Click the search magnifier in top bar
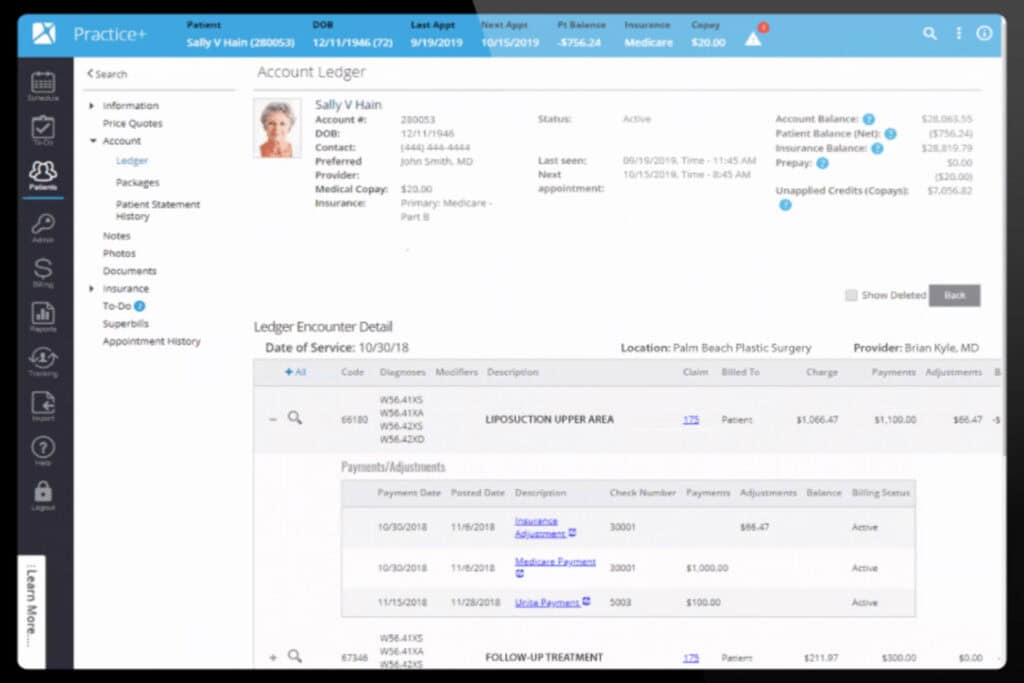Image resolution: width=1024 pixels, height=683 pixels. point(929,34)
